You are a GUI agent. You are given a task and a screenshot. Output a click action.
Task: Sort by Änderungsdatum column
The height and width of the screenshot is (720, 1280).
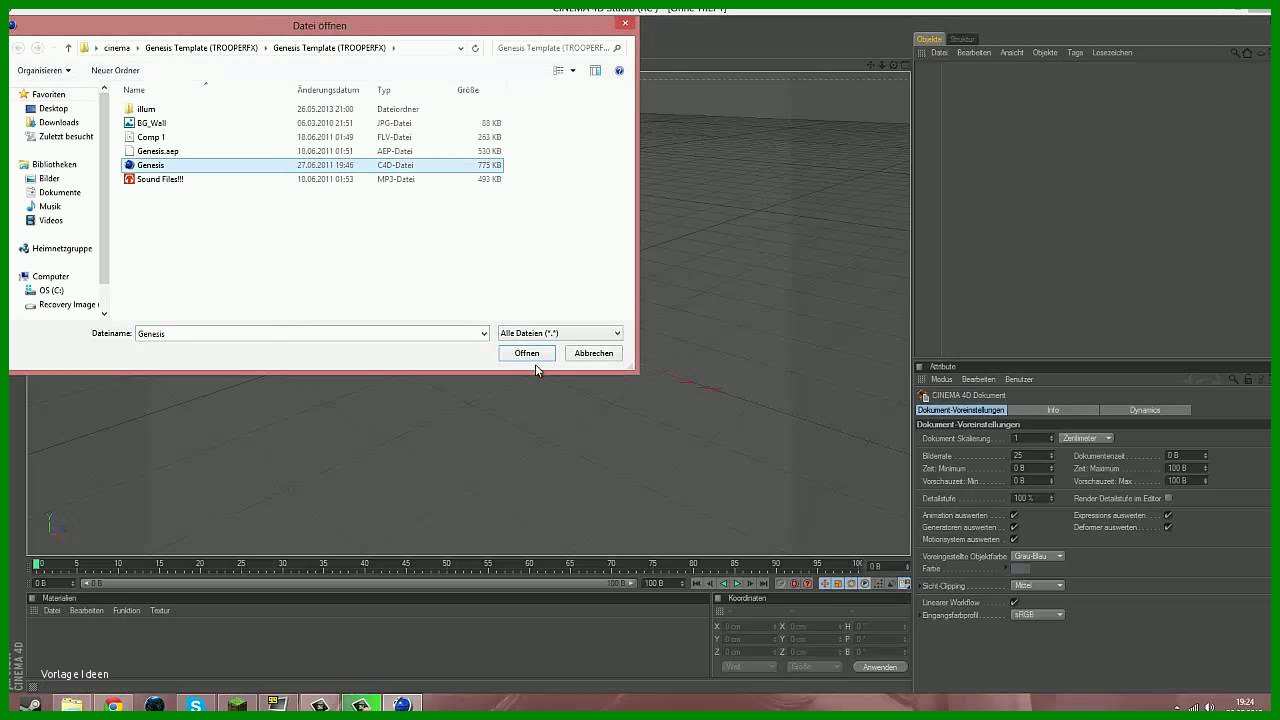[x=328, y=90]
